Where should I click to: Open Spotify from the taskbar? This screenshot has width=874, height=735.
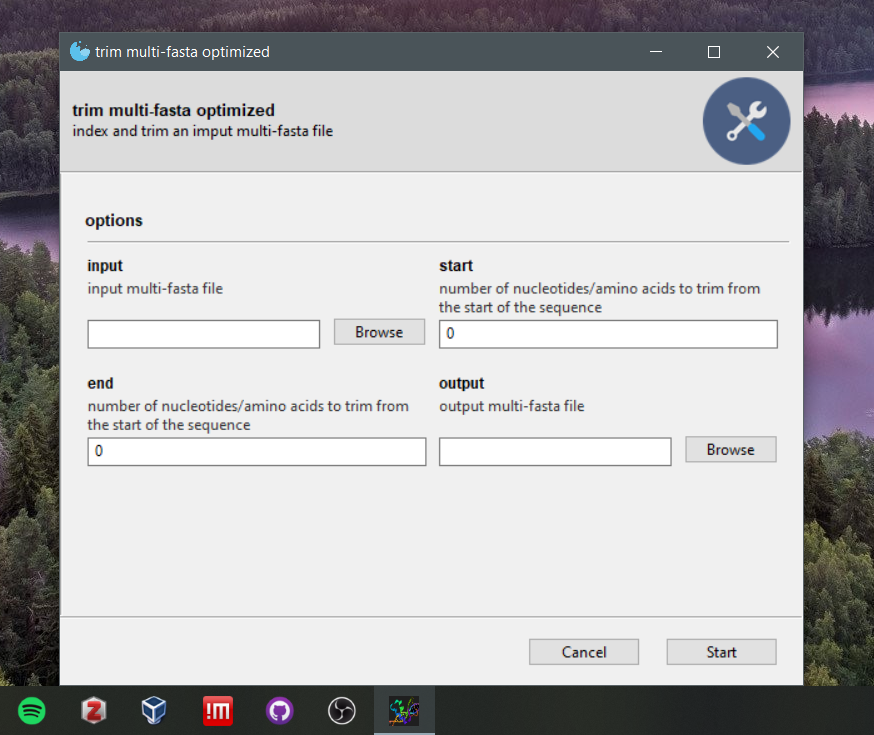pos(32,711)
